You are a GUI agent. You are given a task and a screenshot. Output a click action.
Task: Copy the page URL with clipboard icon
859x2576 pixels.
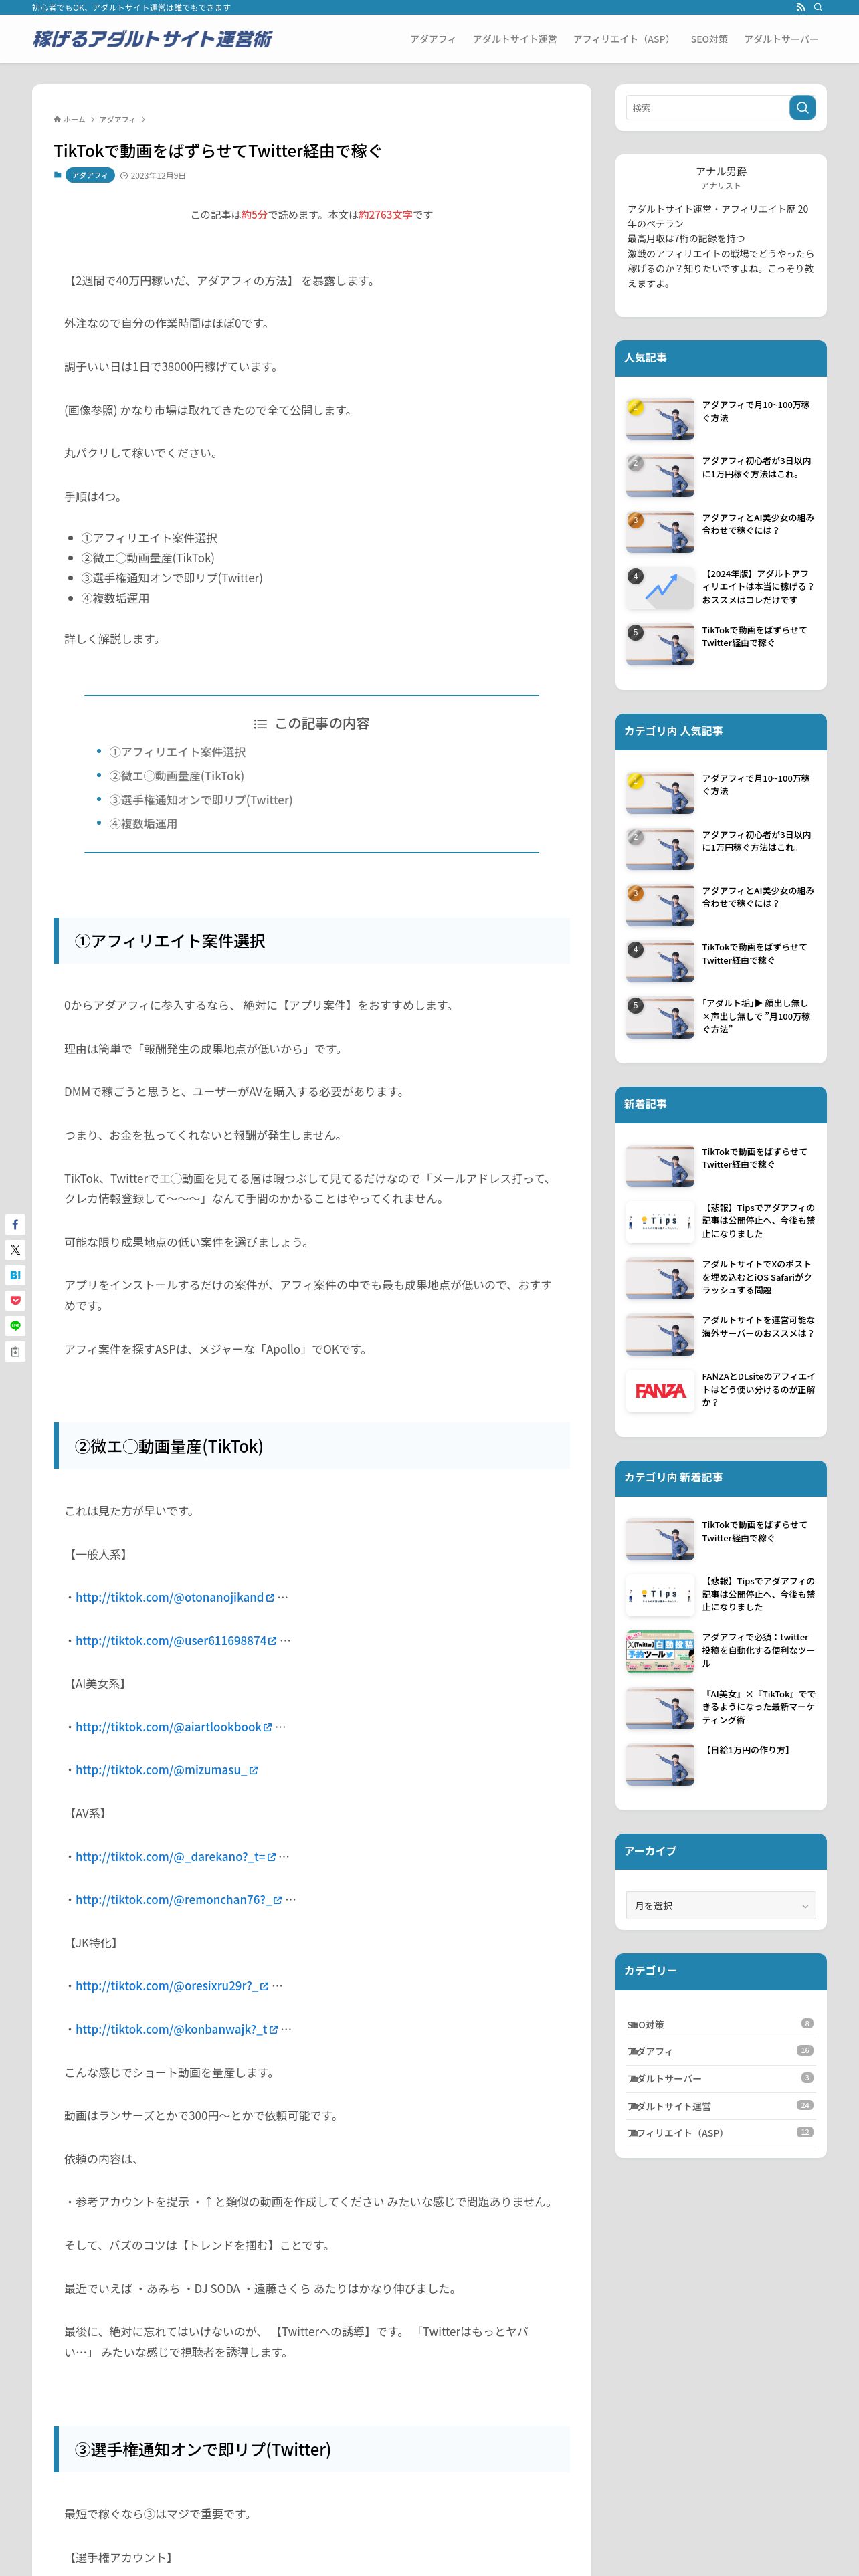click(15, 1352)
